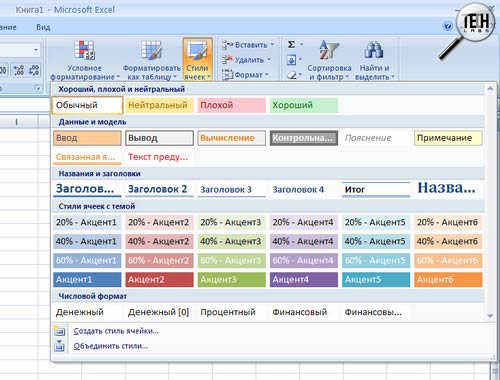The height and width of the screenshot is (380, 500).
Task: Apply the Пояснение cell style
Action: tap(376, 138)
